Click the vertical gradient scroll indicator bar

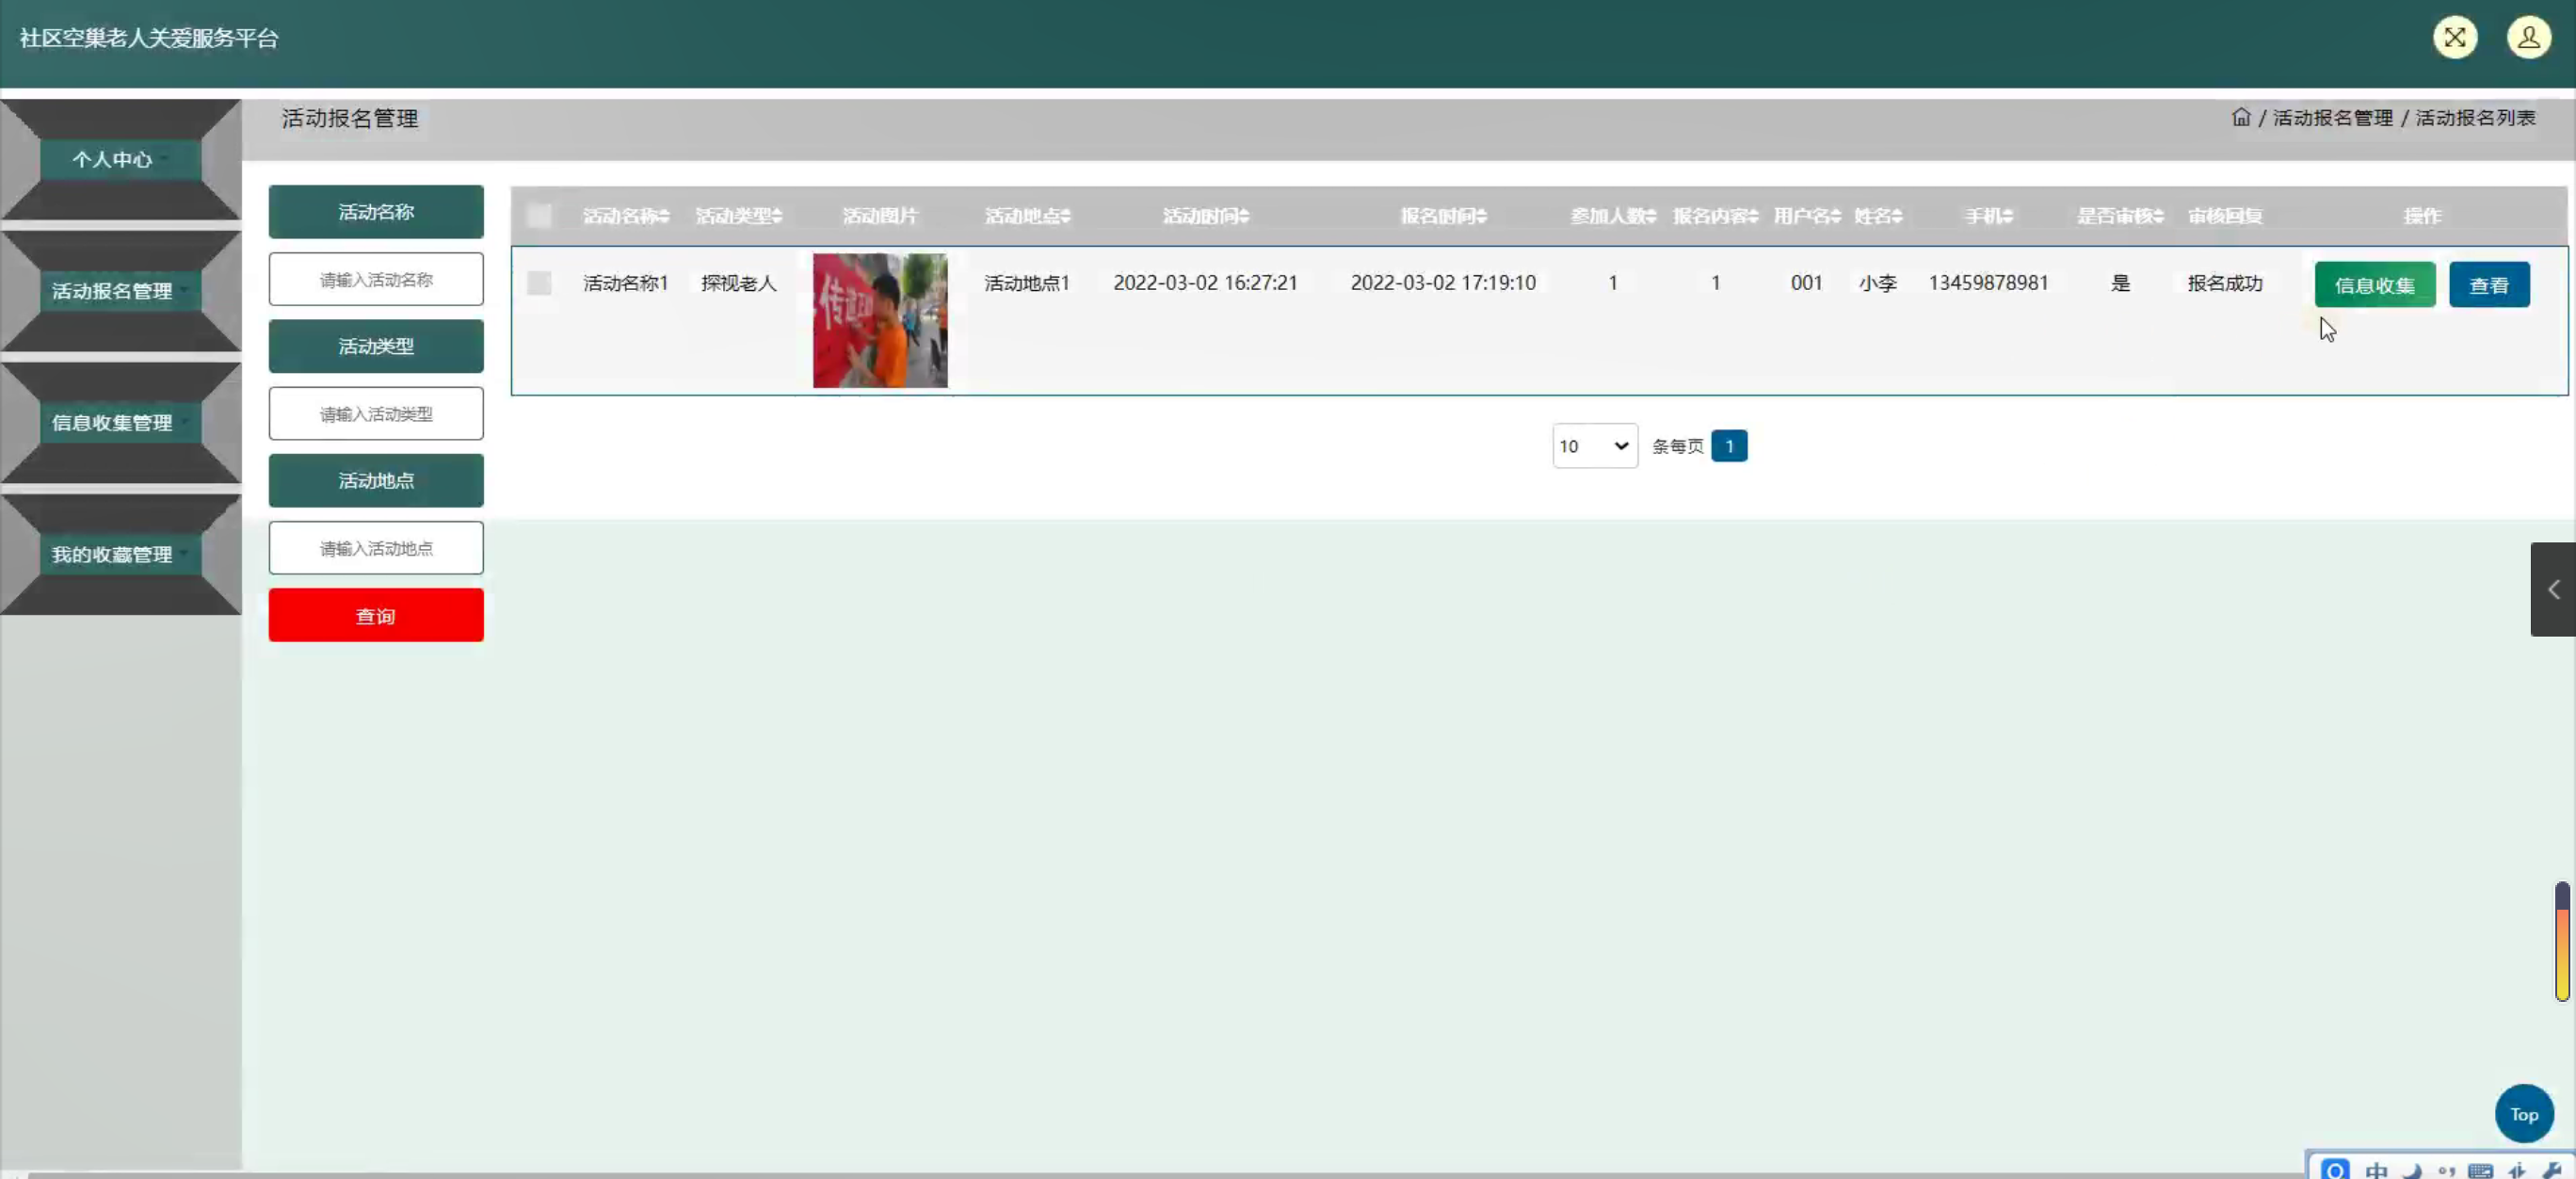click(2561, 940)
